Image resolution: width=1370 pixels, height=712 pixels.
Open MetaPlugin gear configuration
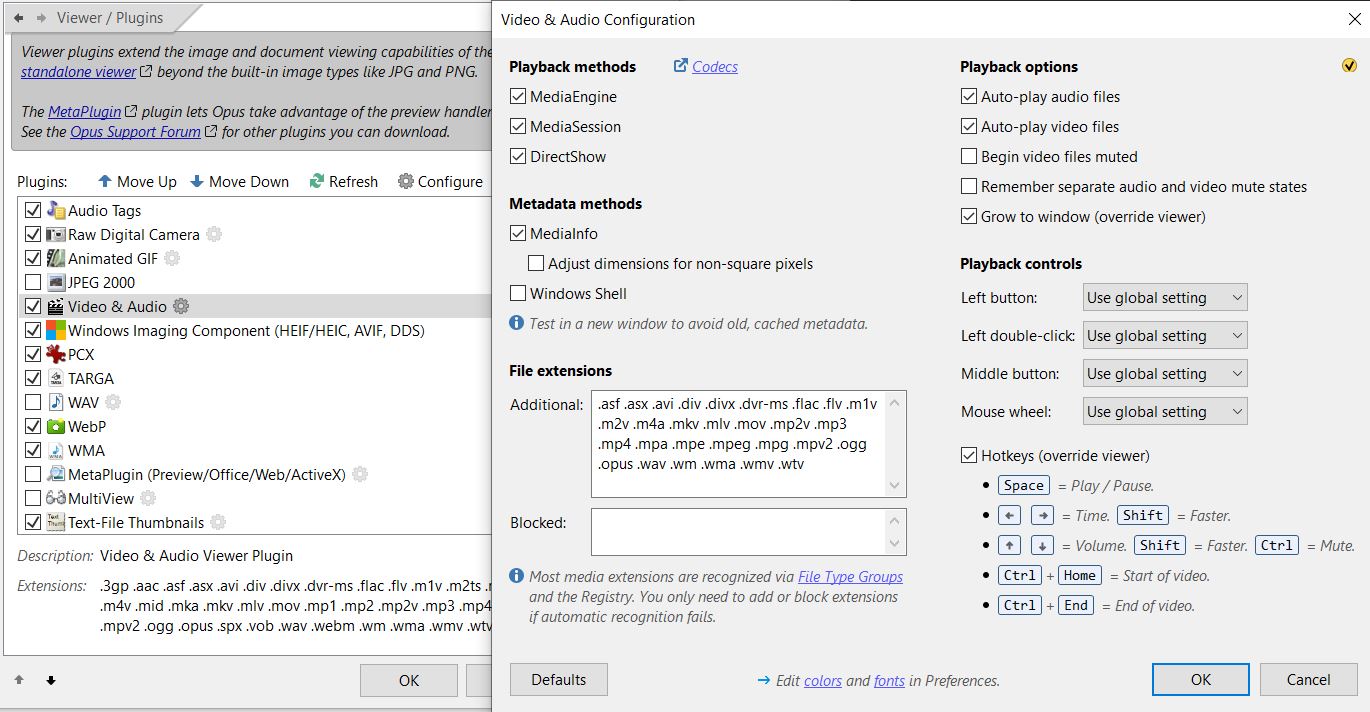[360, 474]
